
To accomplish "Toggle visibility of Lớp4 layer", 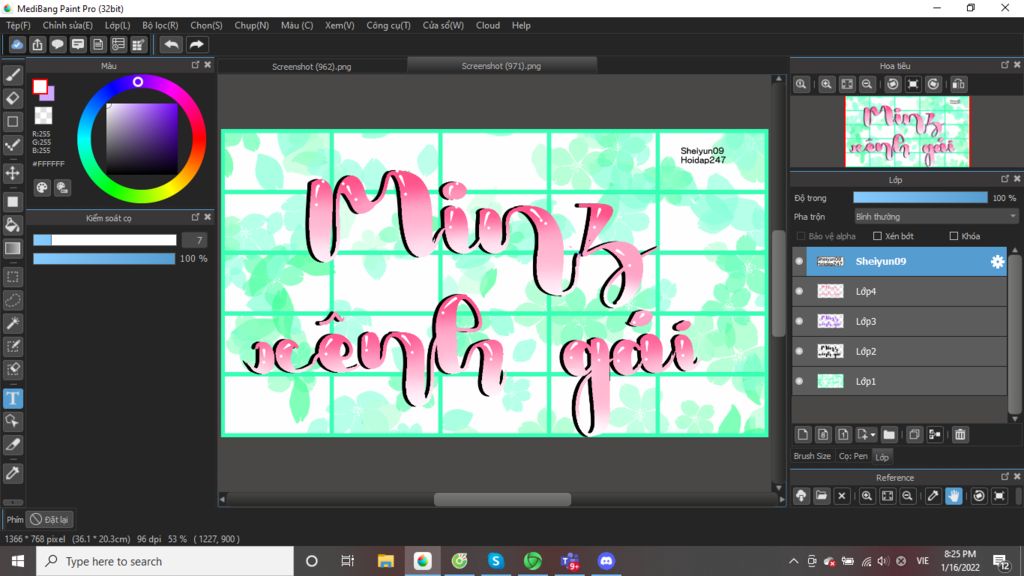I will (799, 291).
